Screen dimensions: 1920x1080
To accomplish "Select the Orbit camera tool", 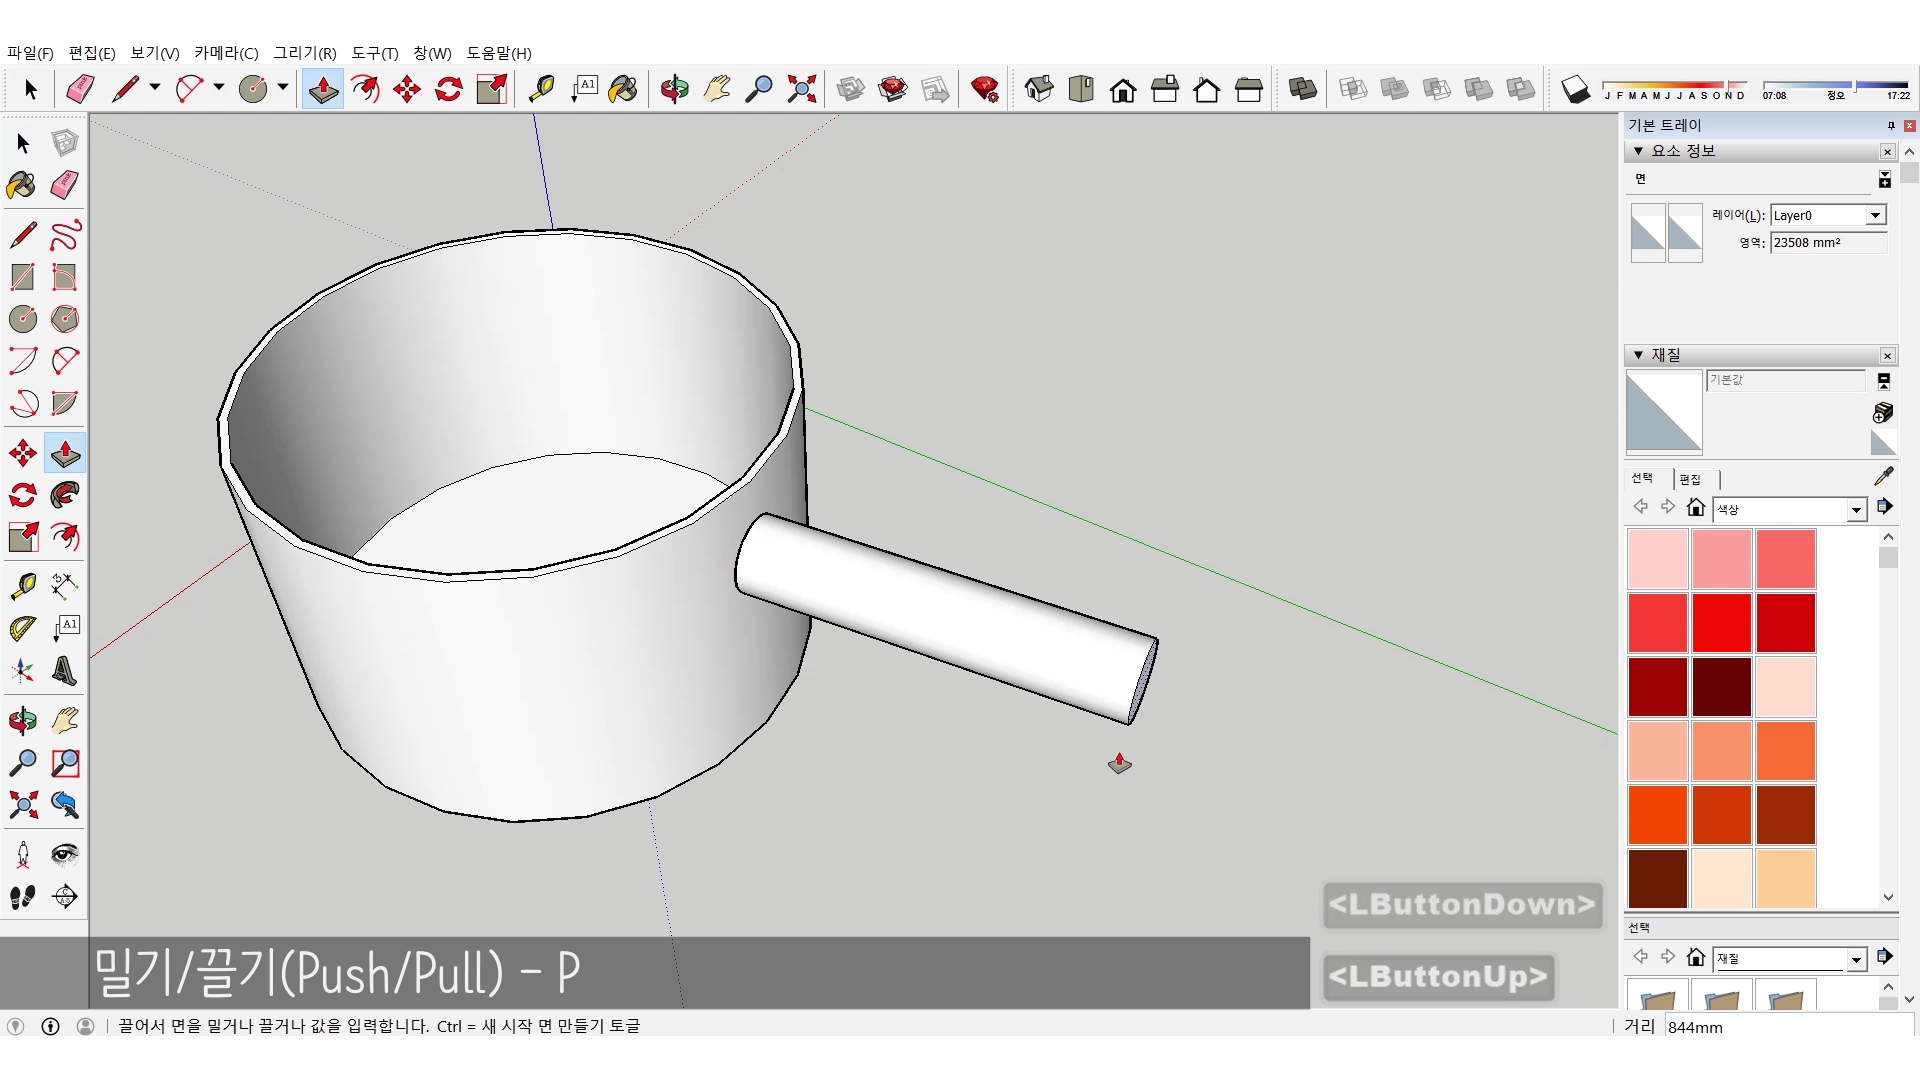I will 674,89.
